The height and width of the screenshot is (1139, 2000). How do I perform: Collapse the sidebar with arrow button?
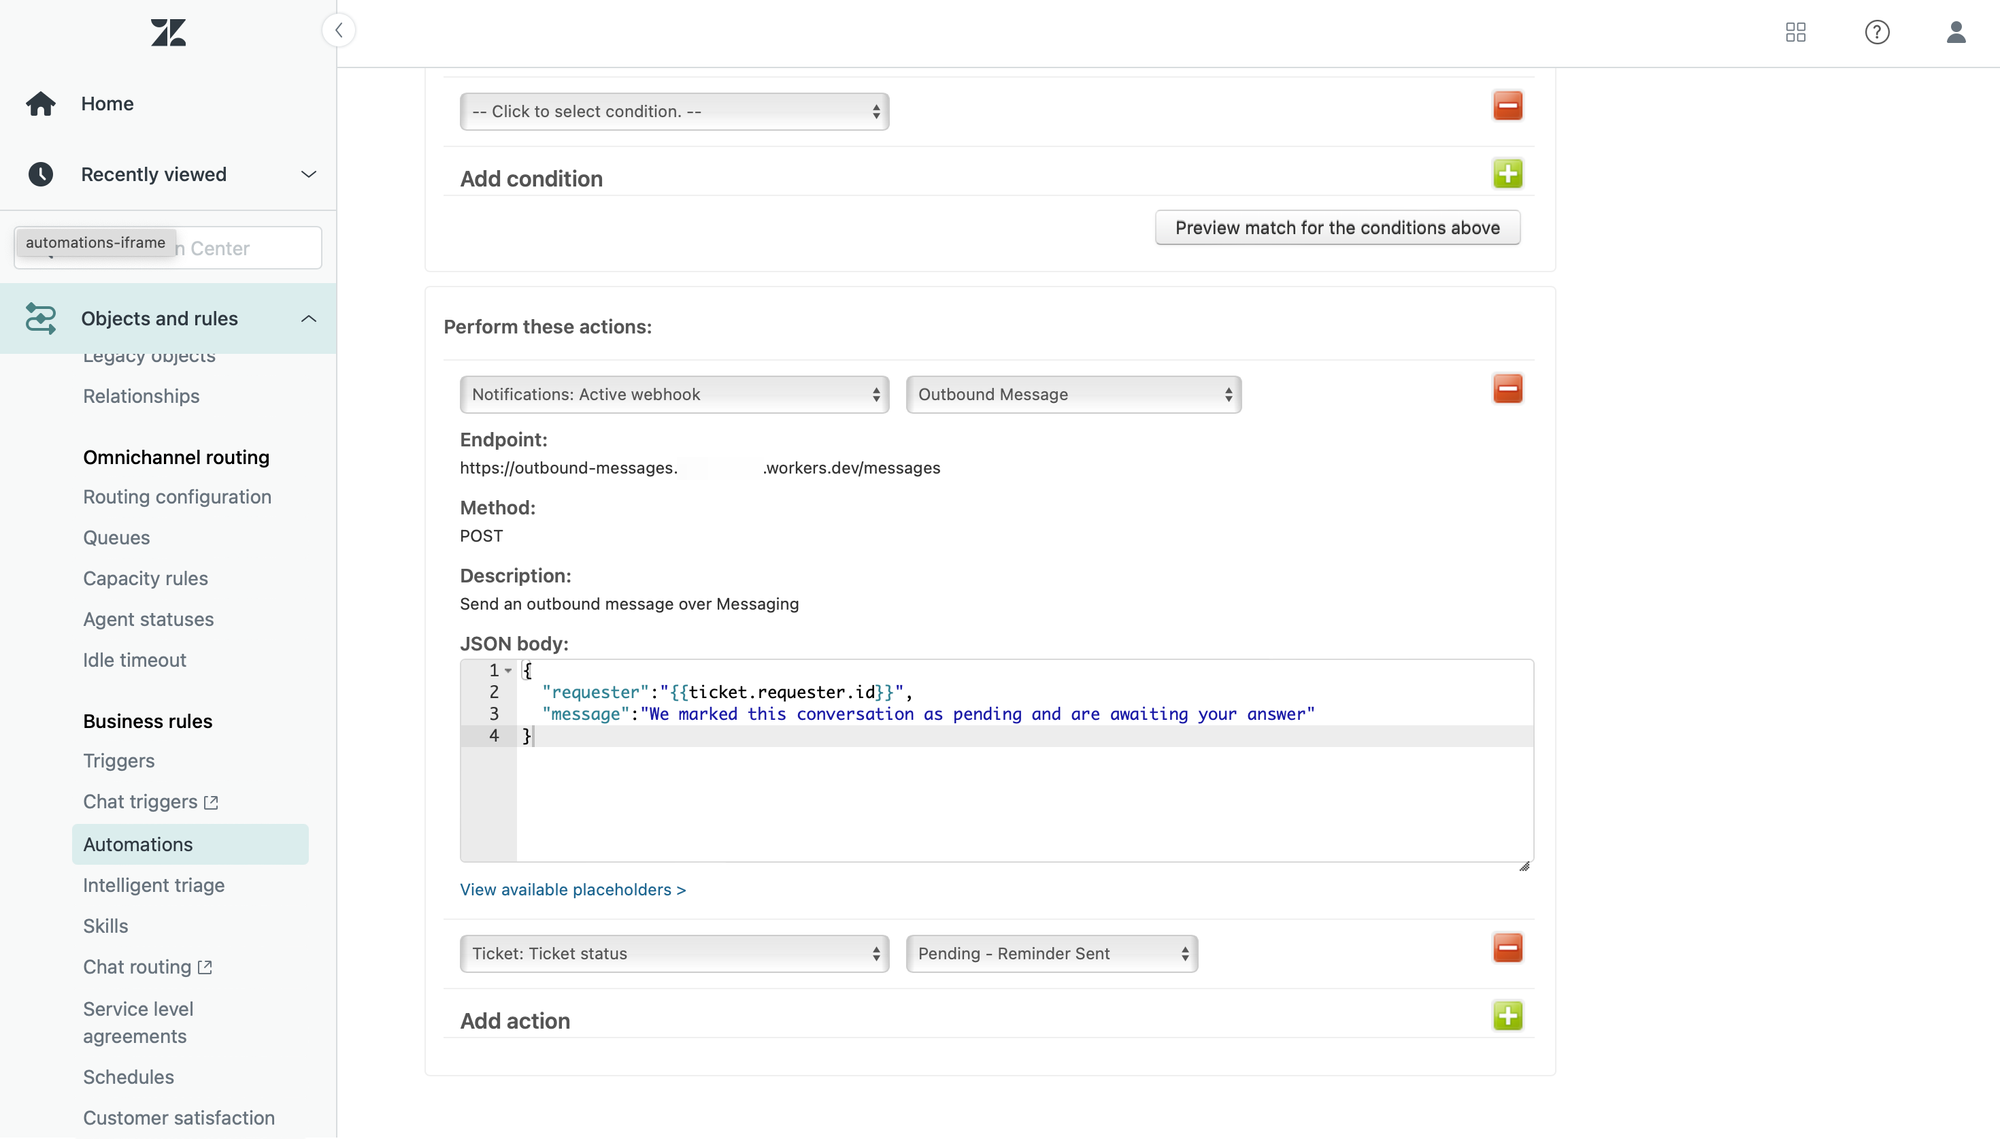click(x=339, y=30)
